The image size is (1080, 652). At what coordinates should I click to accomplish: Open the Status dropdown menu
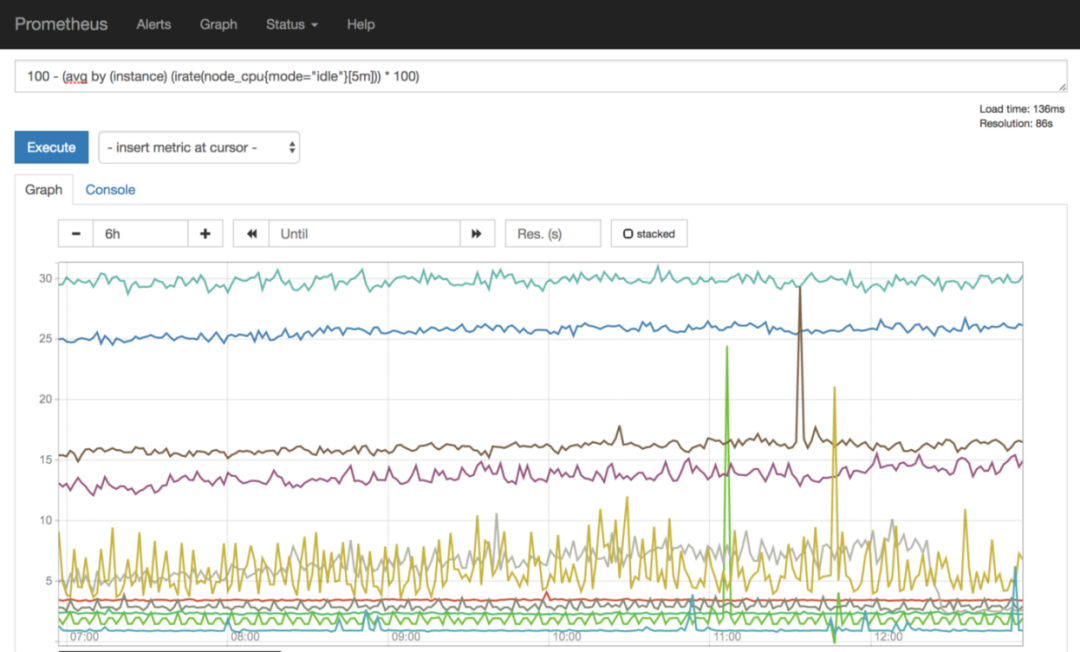pyautogui.click(x=292, y=24)
